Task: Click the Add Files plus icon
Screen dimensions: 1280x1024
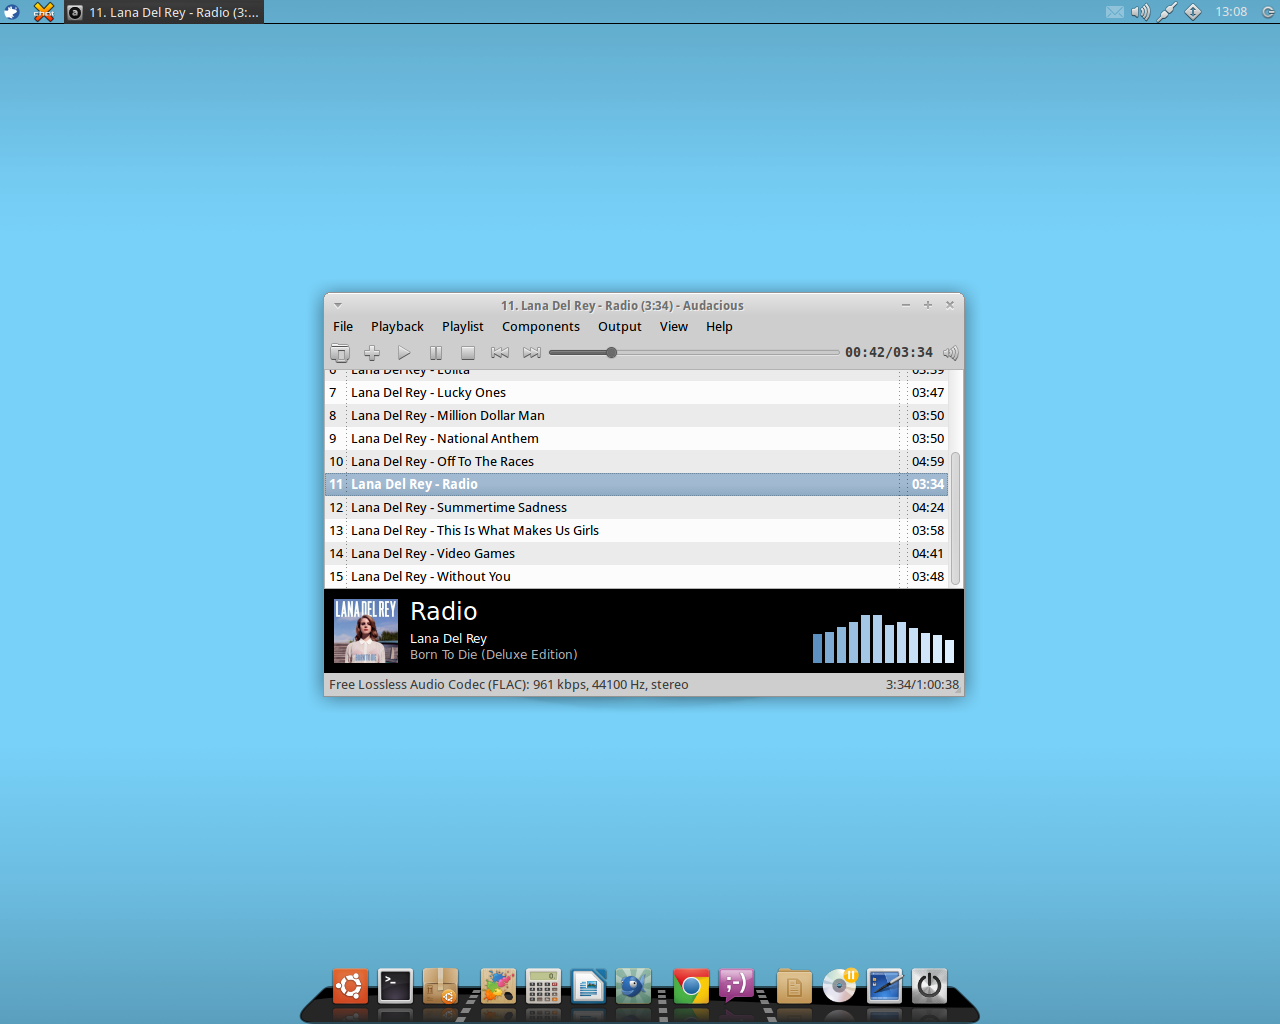Action: click(x=372, y=353)
